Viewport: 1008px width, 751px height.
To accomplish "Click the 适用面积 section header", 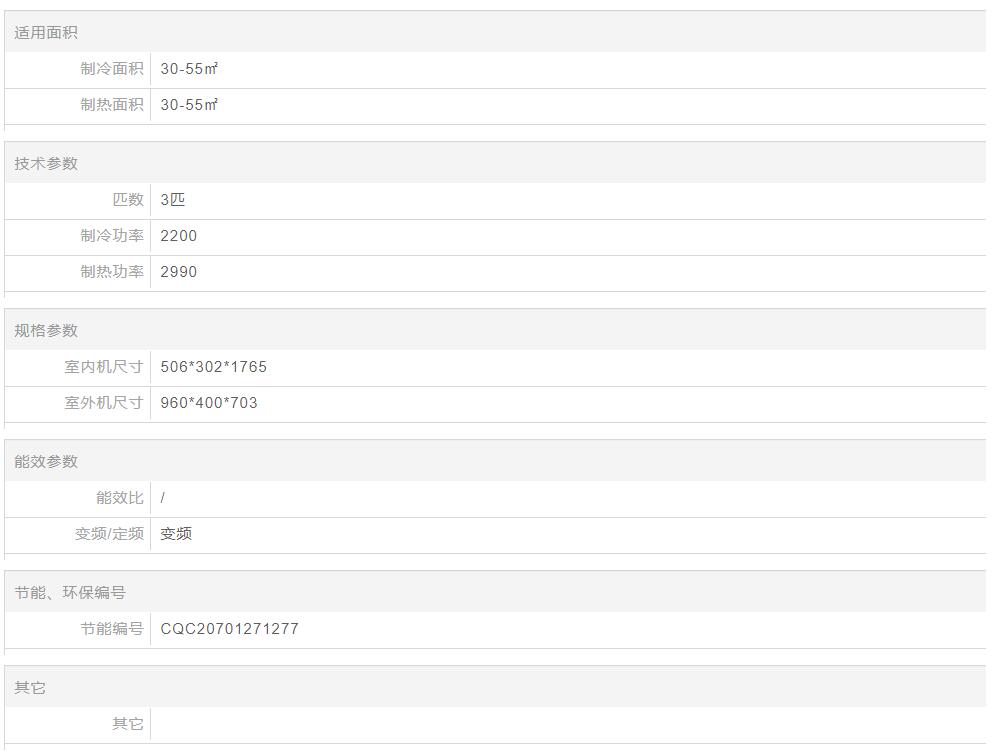I will coord(46,33).
